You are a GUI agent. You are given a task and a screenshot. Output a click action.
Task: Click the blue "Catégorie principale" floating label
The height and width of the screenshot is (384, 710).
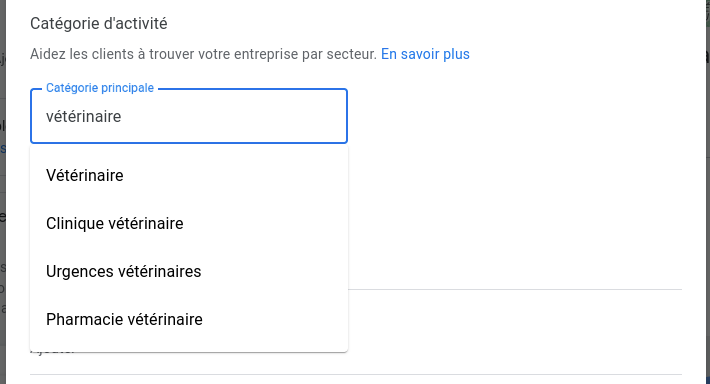[100, 88]
